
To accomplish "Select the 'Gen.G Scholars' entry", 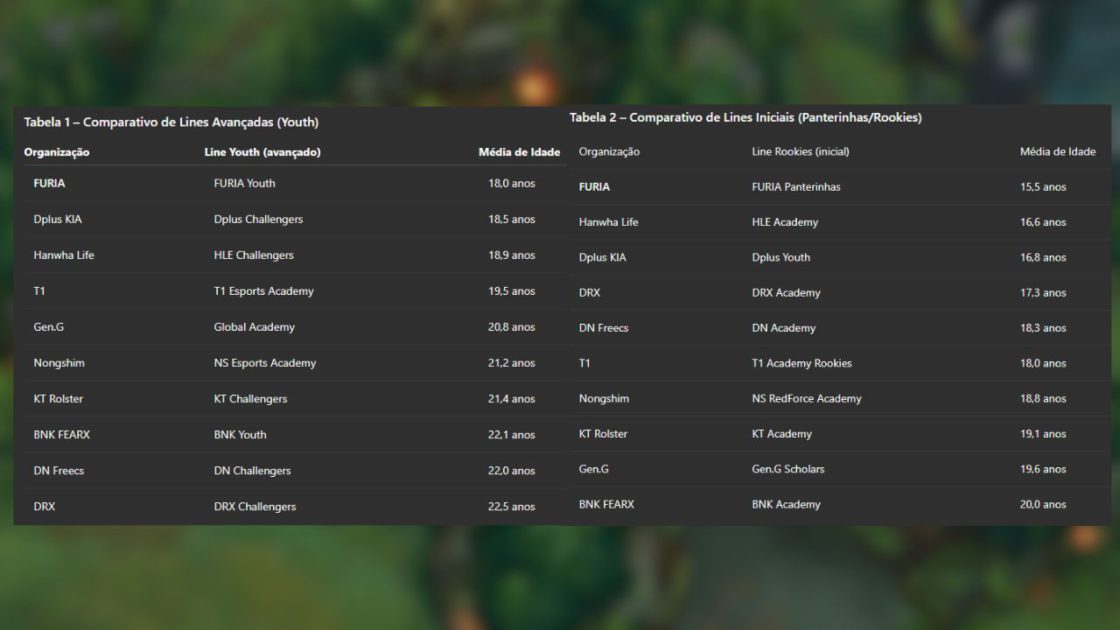I will pyautogui.click(x=788, y=469).
